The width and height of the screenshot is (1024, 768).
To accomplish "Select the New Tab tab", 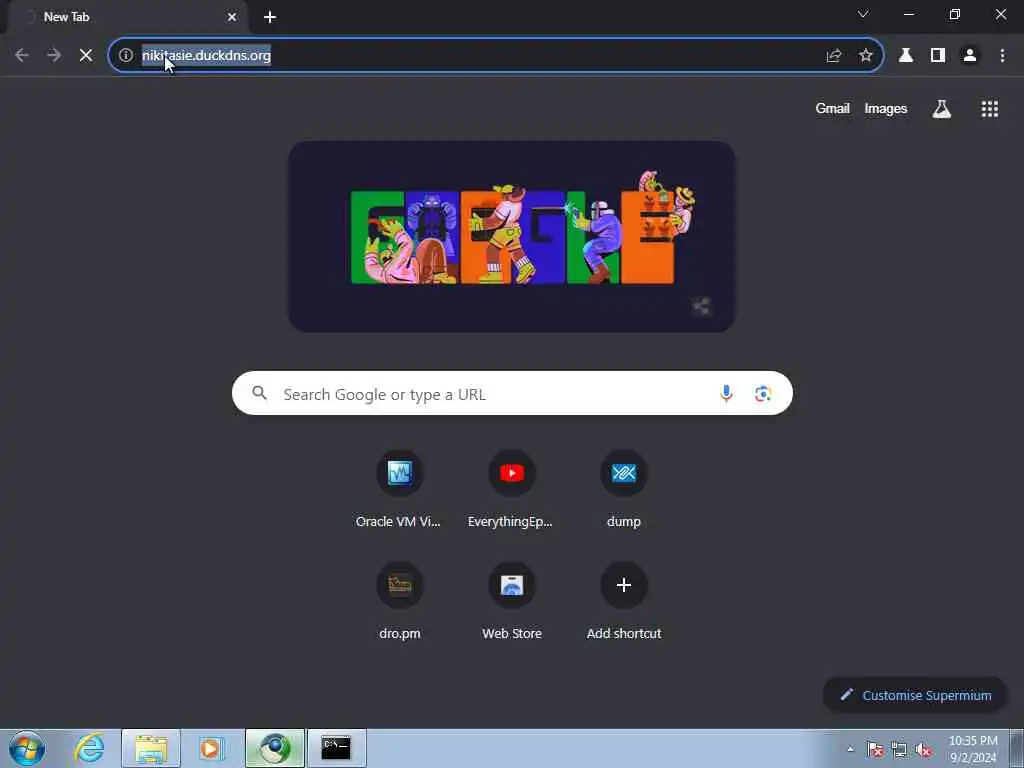I will pyautogui.click(x=129, y=17).
